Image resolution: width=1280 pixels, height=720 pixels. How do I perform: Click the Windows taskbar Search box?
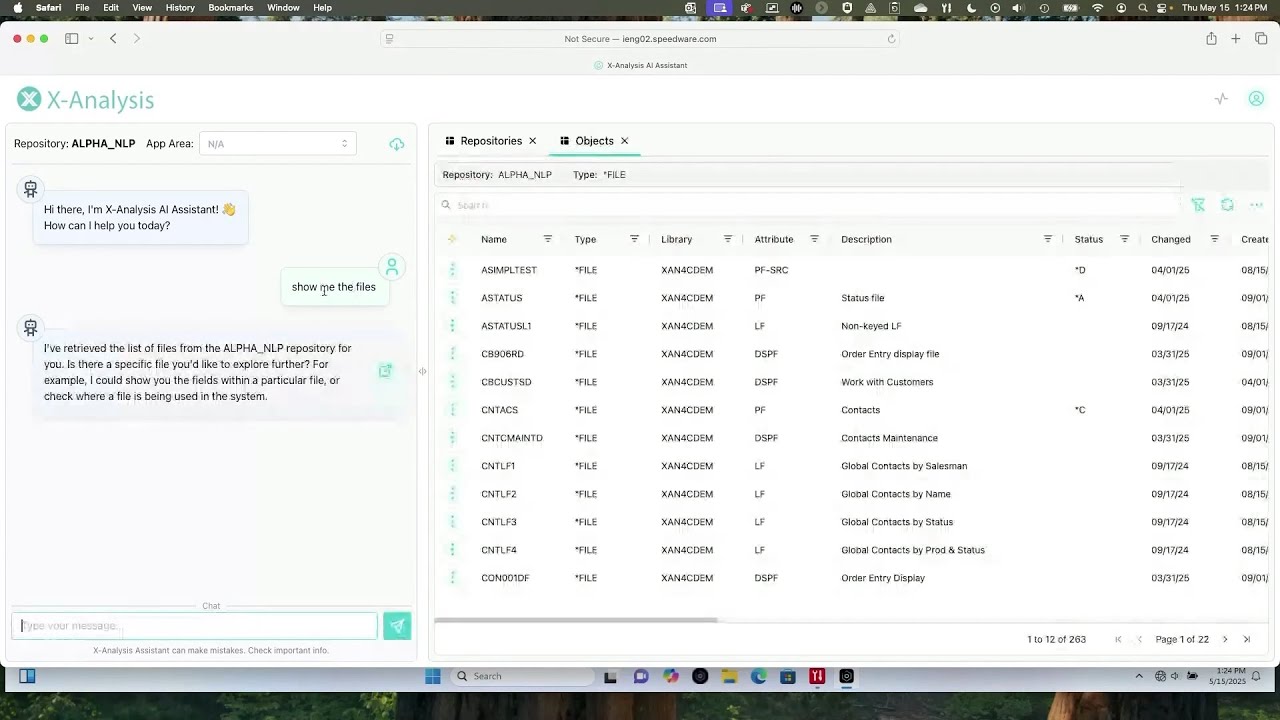click(x=520, y=676)
